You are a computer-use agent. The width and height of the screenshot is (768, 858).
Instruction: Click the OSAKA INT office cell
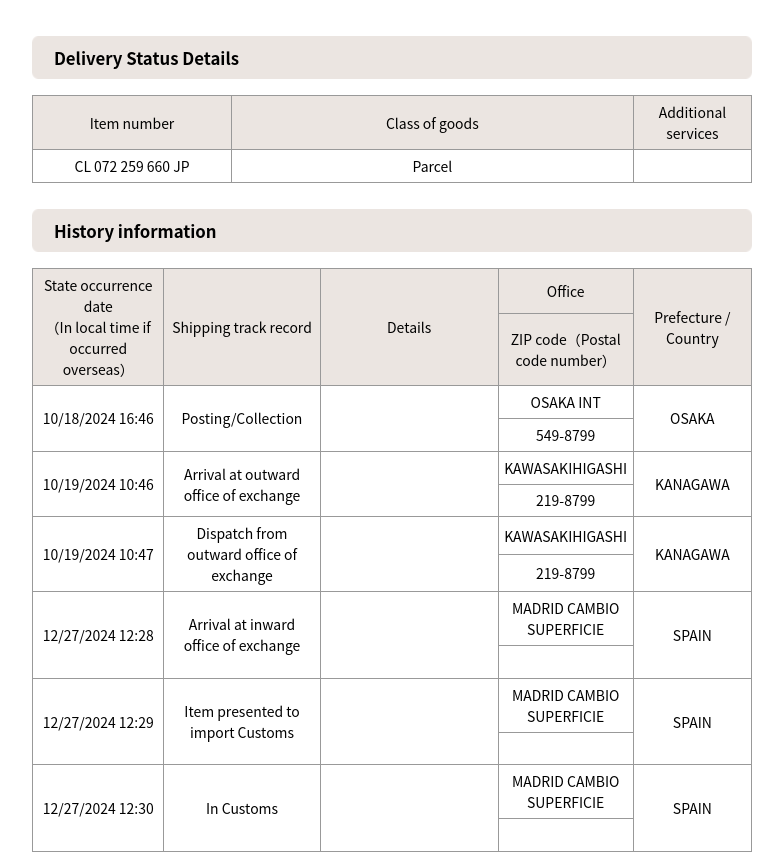tap(565, 402)
